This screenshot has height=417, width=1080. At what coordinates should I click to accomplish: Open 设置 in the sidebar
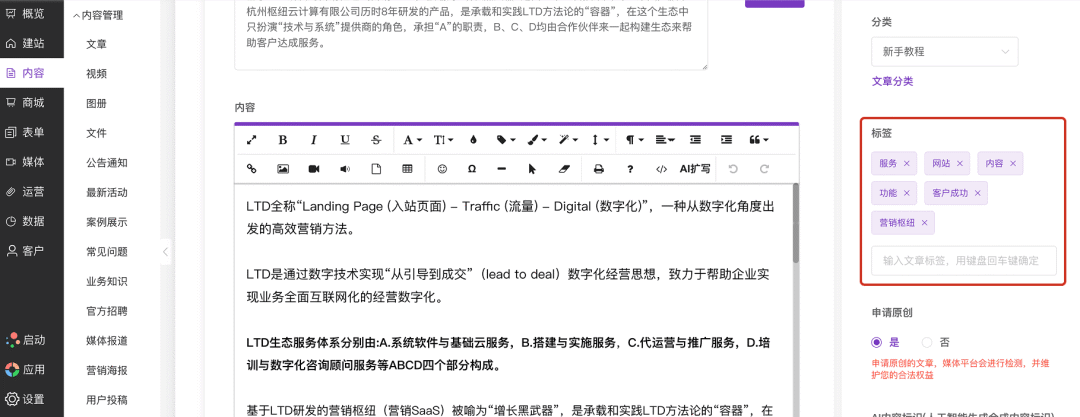tap(32, 399)
